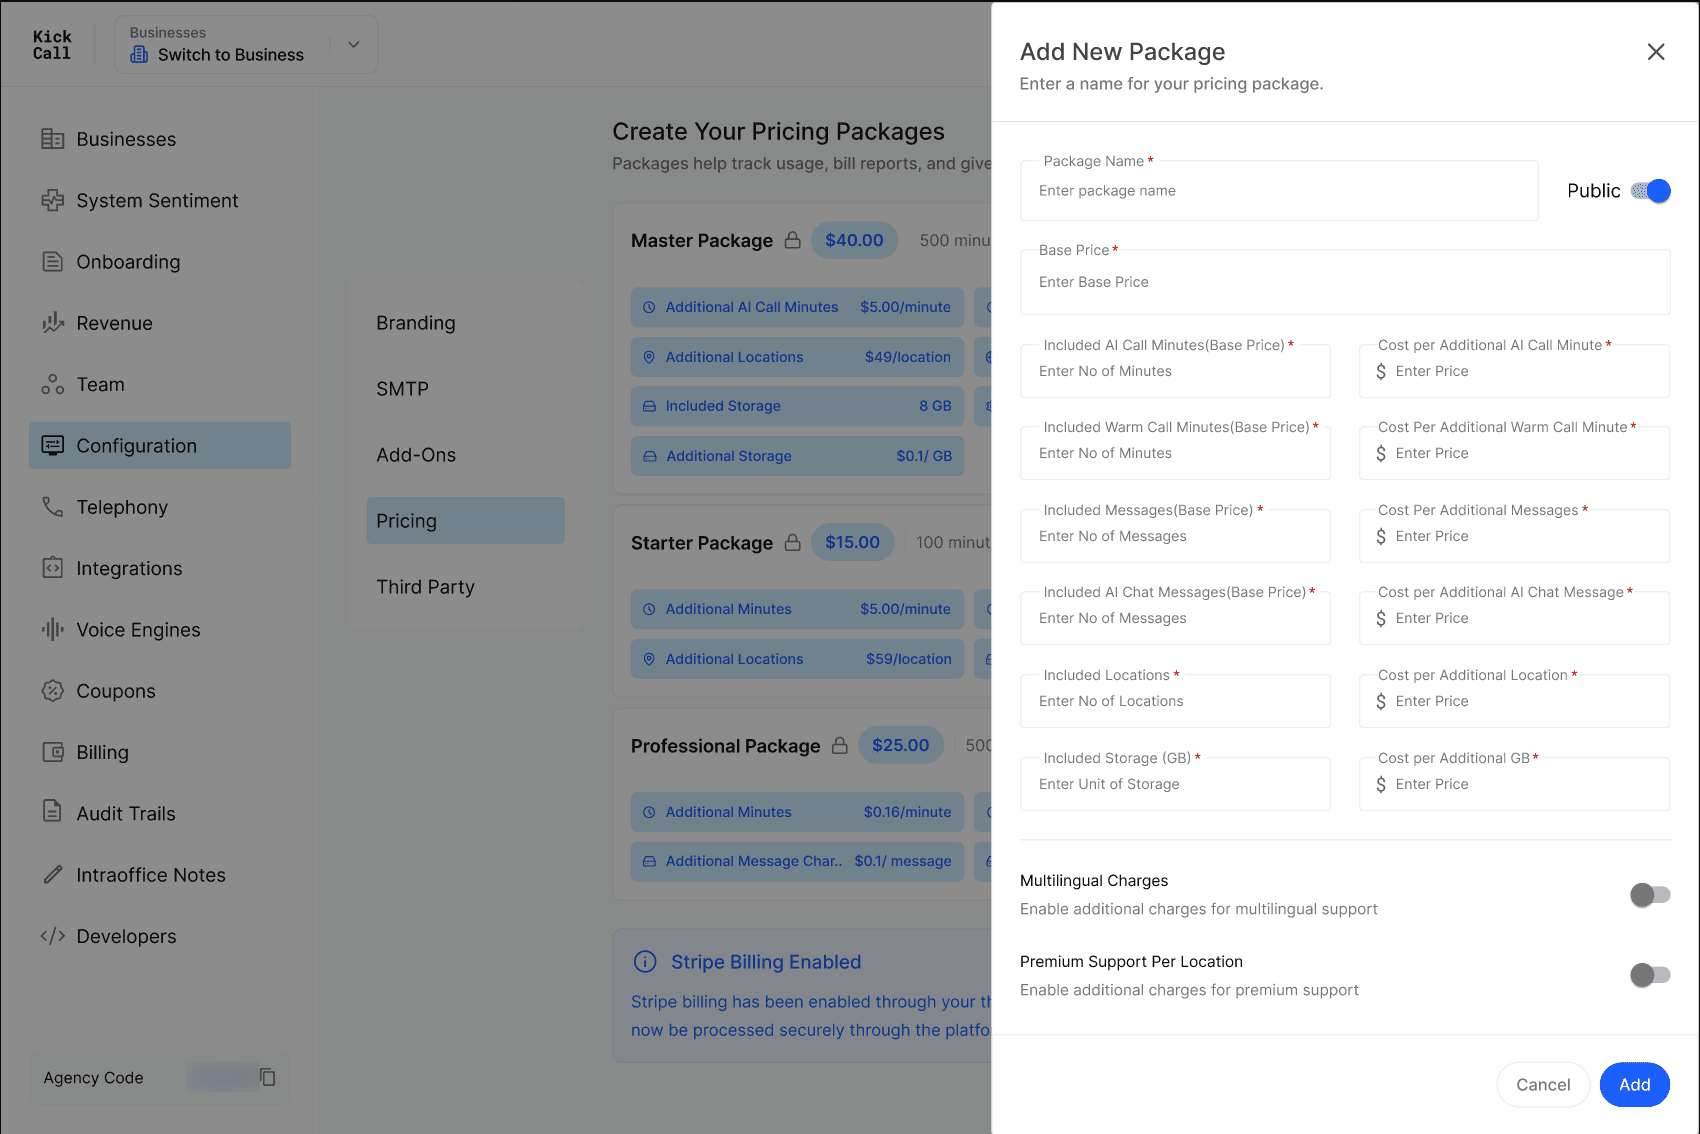Click the $15.00 Starter Package price badge
This screenshot has height=1134, width=1700.
click(852, 542)
